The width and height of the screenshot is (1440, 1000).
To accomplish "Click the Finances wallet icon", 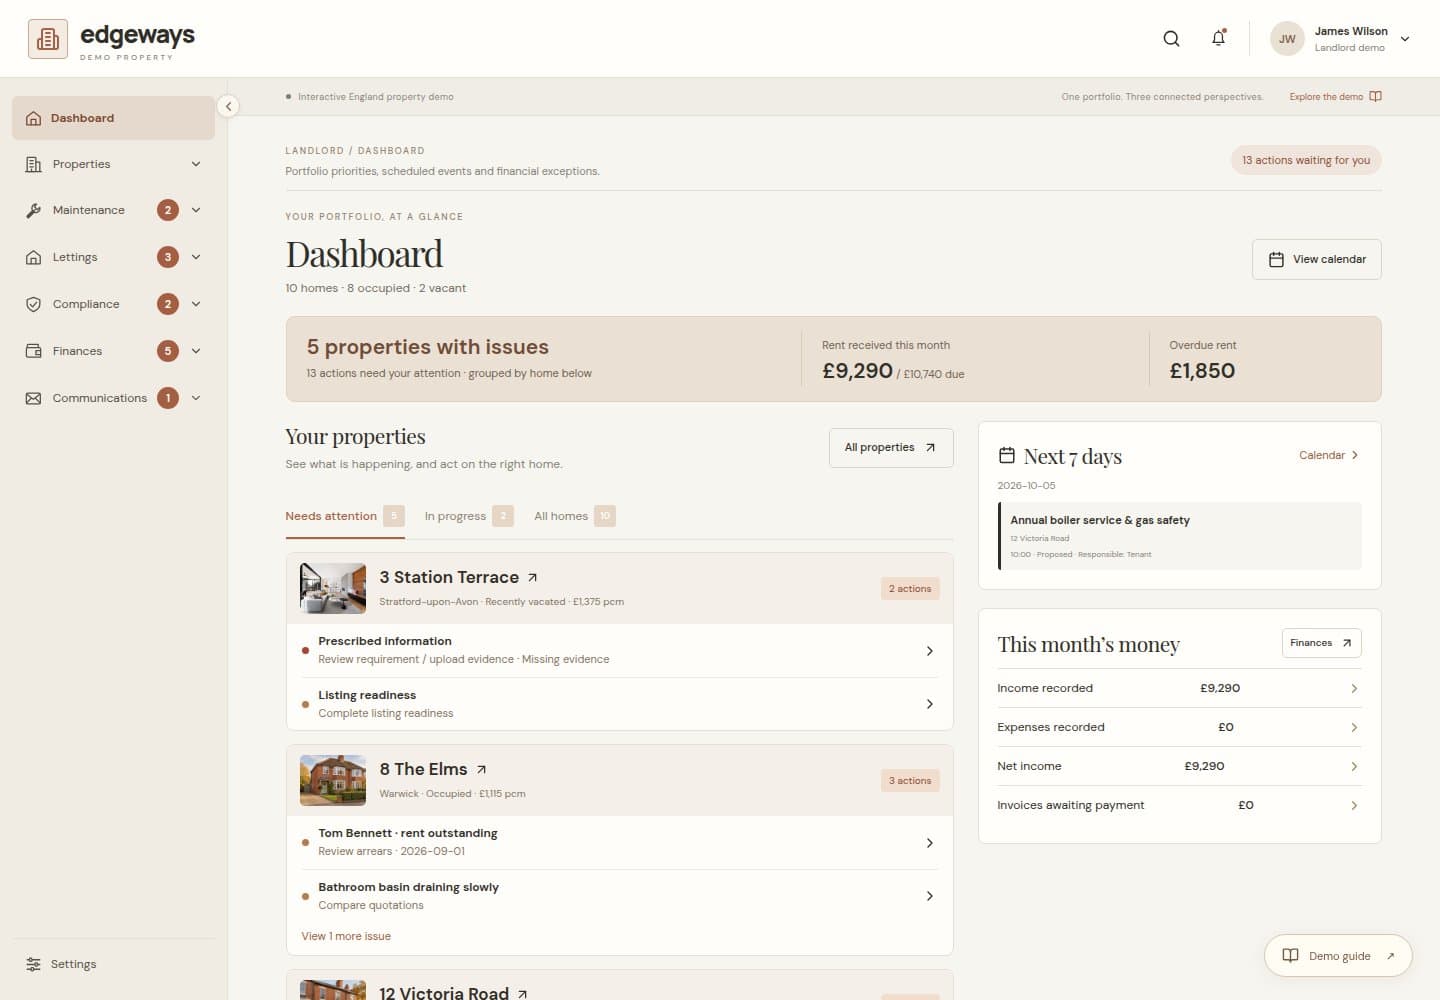I will 33,351.
